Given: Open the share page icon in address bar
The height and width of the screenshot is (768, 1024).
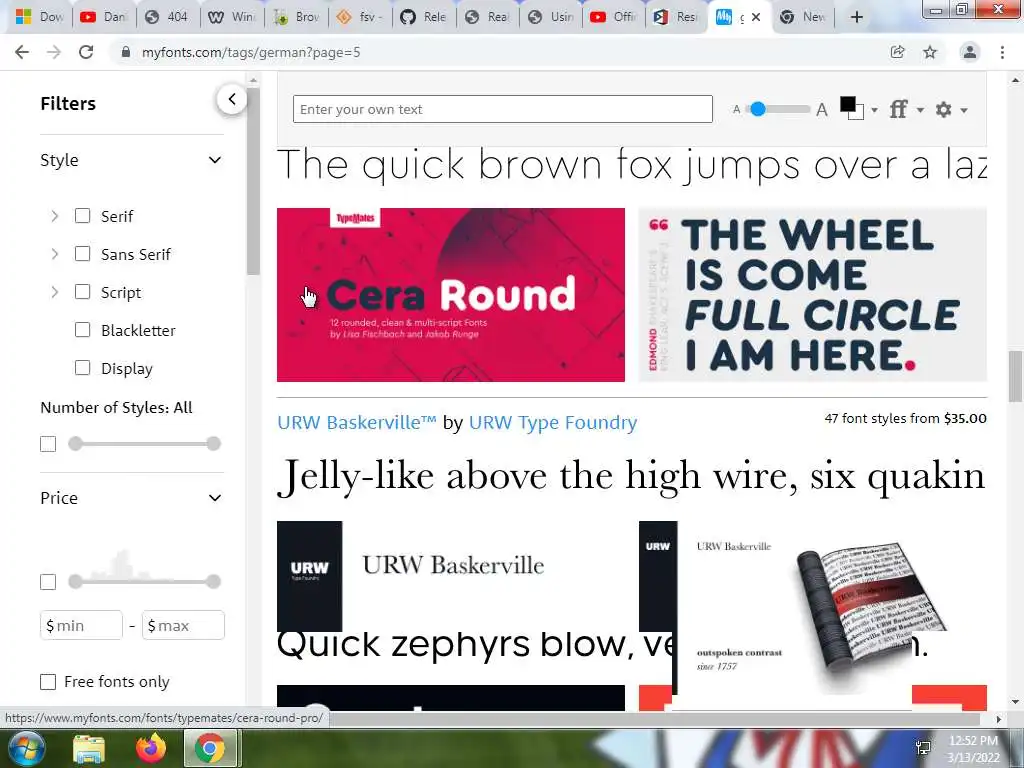Looking at the screenshot, I should [898, 52].
